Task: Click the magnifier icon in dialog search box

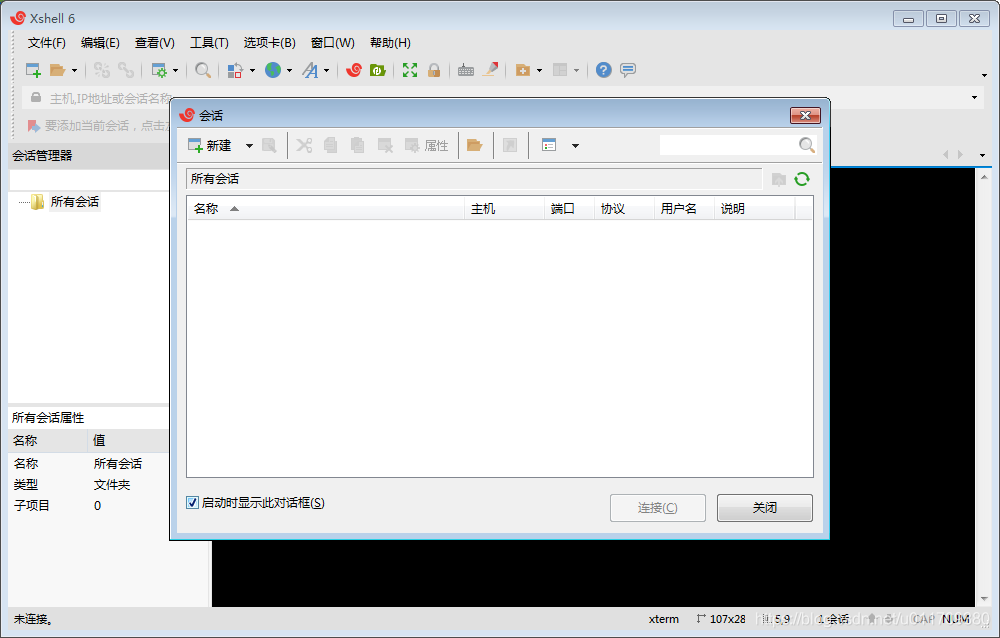Action: (807, 145)
